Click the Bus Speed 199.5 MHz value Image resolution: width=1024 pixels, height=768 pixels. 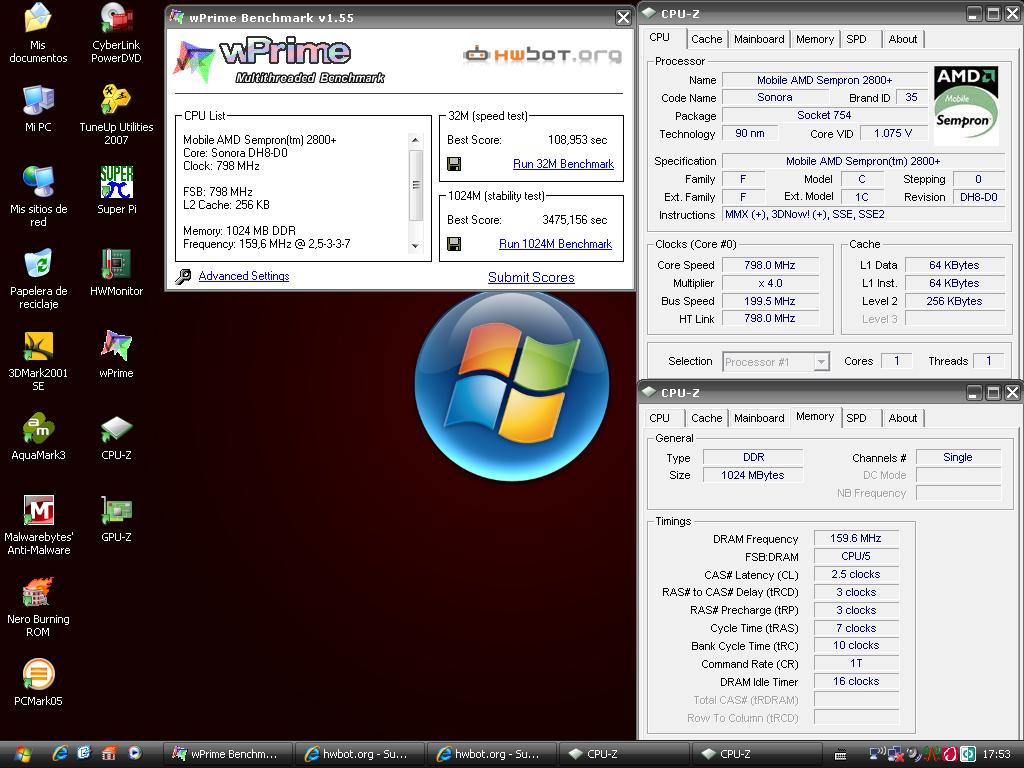(x=769, y=301)
